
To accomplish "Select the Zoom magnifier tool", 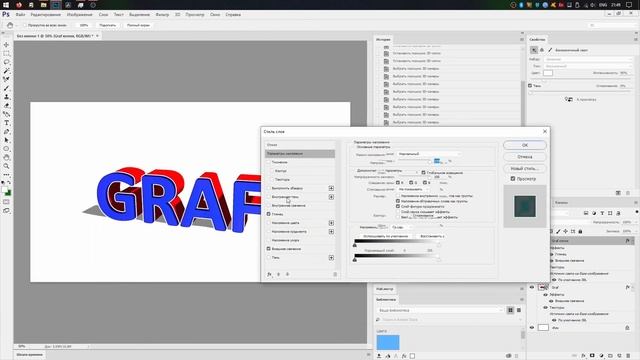I will click(x=7, y=166).
